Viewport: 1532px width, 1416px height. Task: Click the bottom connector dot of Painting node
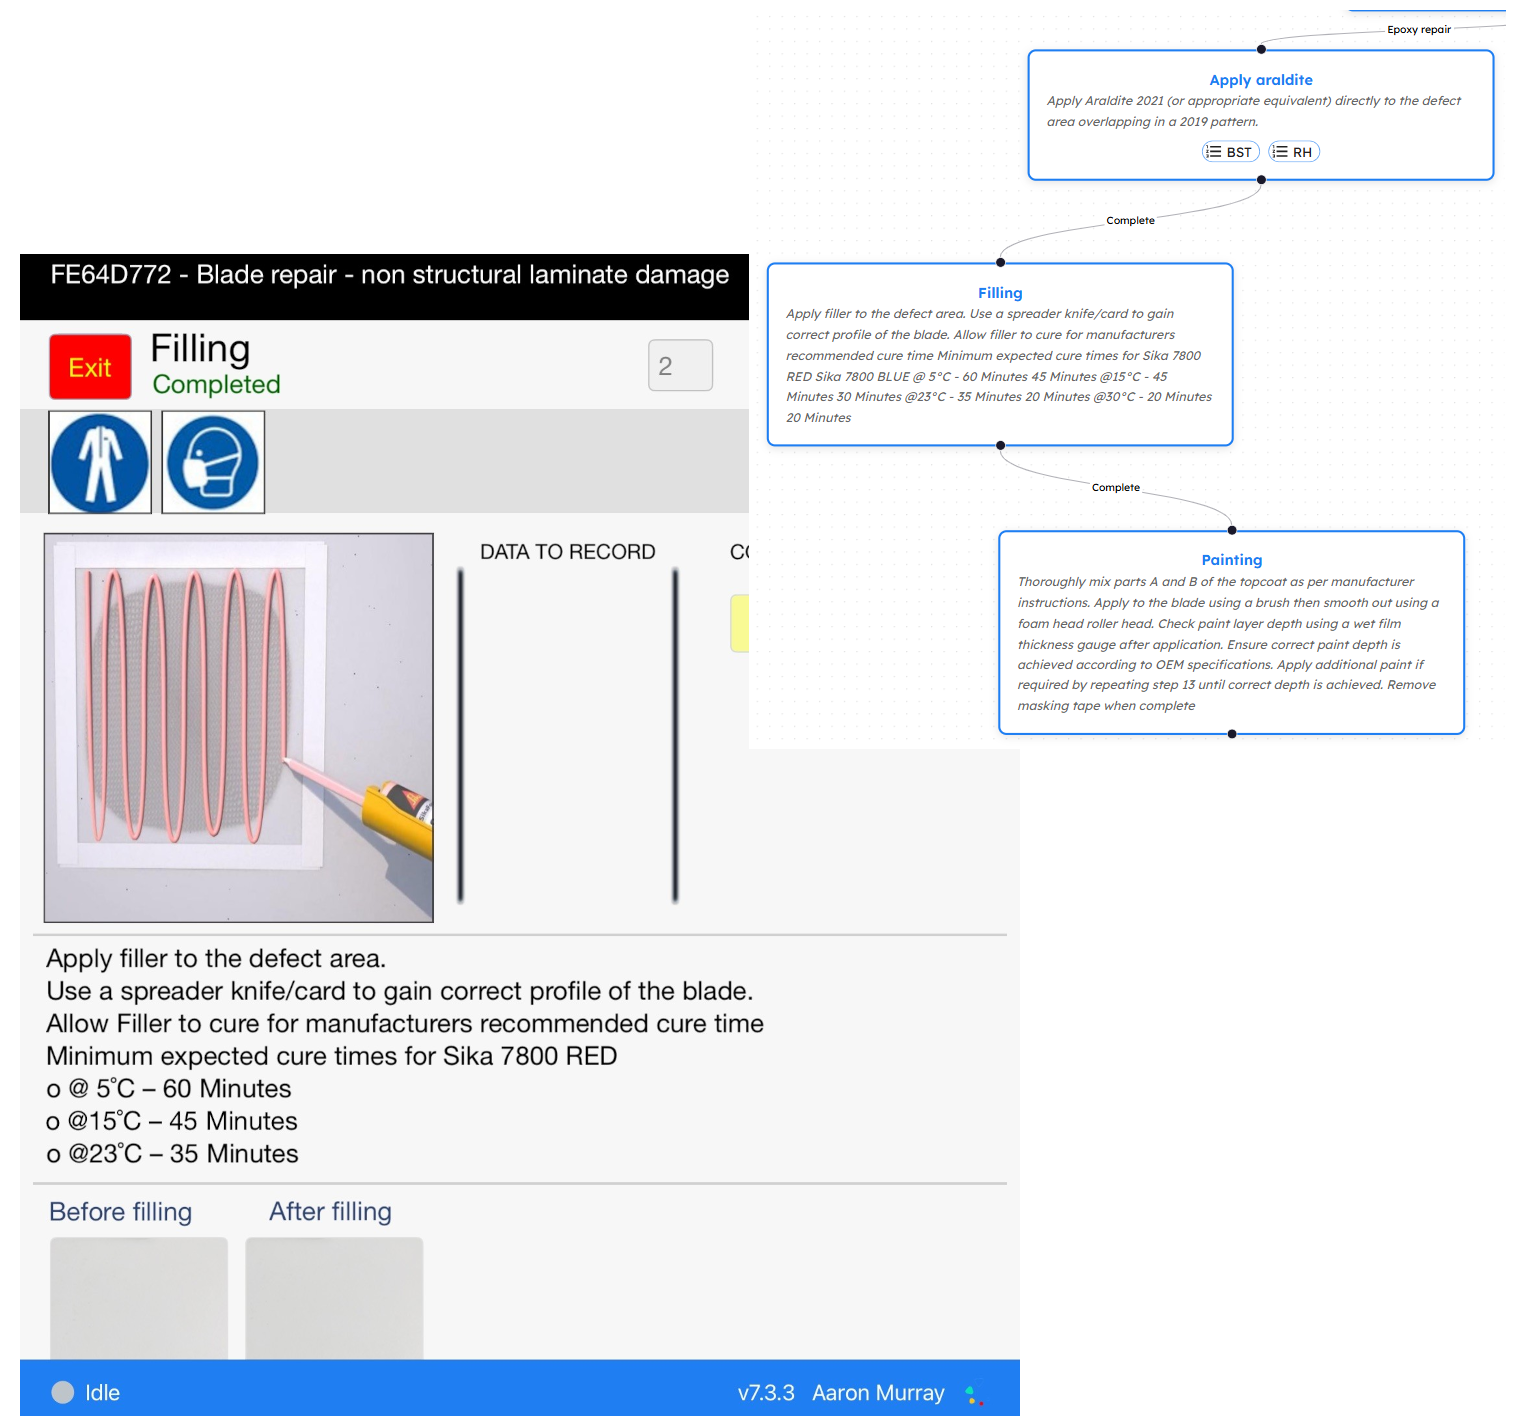pos(1232,734)
